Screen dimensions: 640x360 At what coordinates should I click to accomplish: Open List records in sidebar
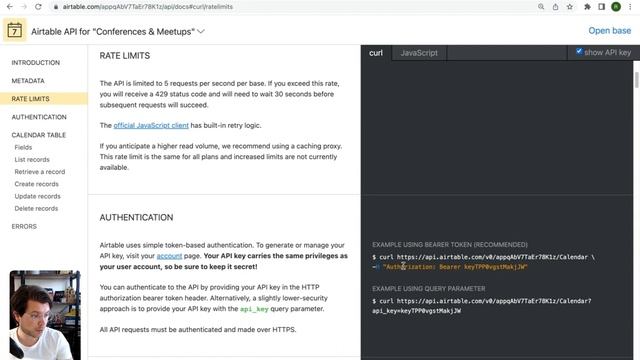click(x=32, y=160)
